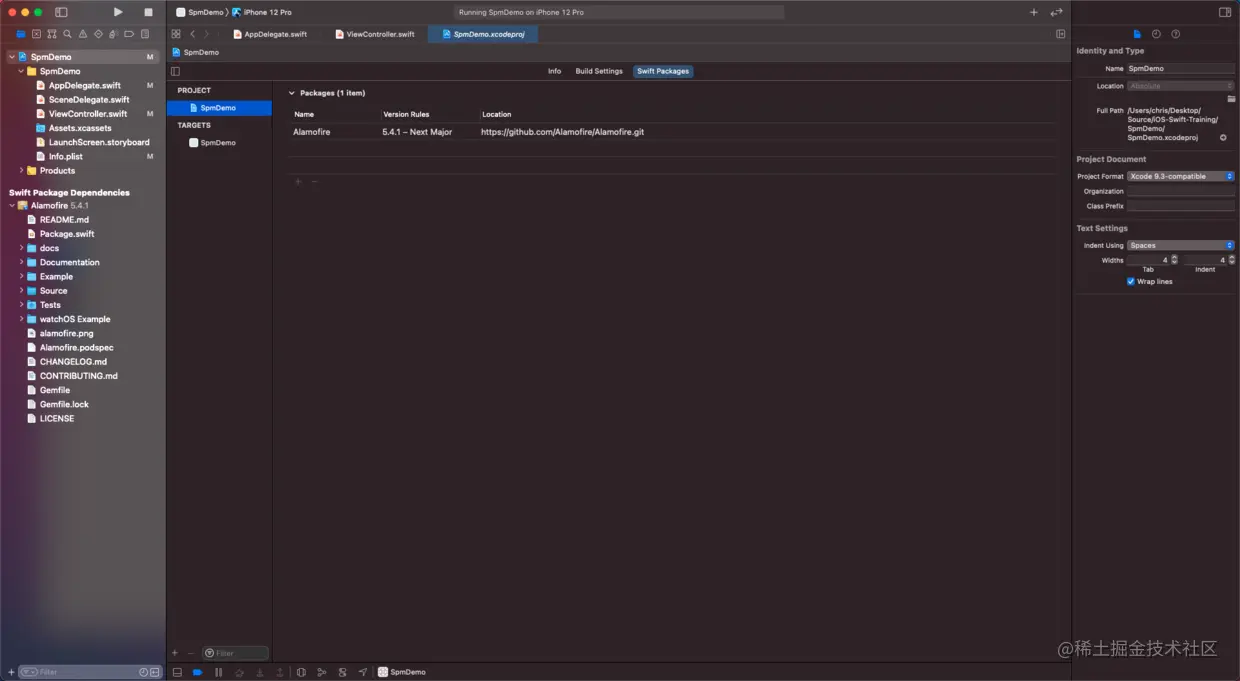Image resolution: width=1240 pixels, height=681 pixels.
Task: Open the Source Control navigator
Action: coord(36,34)
